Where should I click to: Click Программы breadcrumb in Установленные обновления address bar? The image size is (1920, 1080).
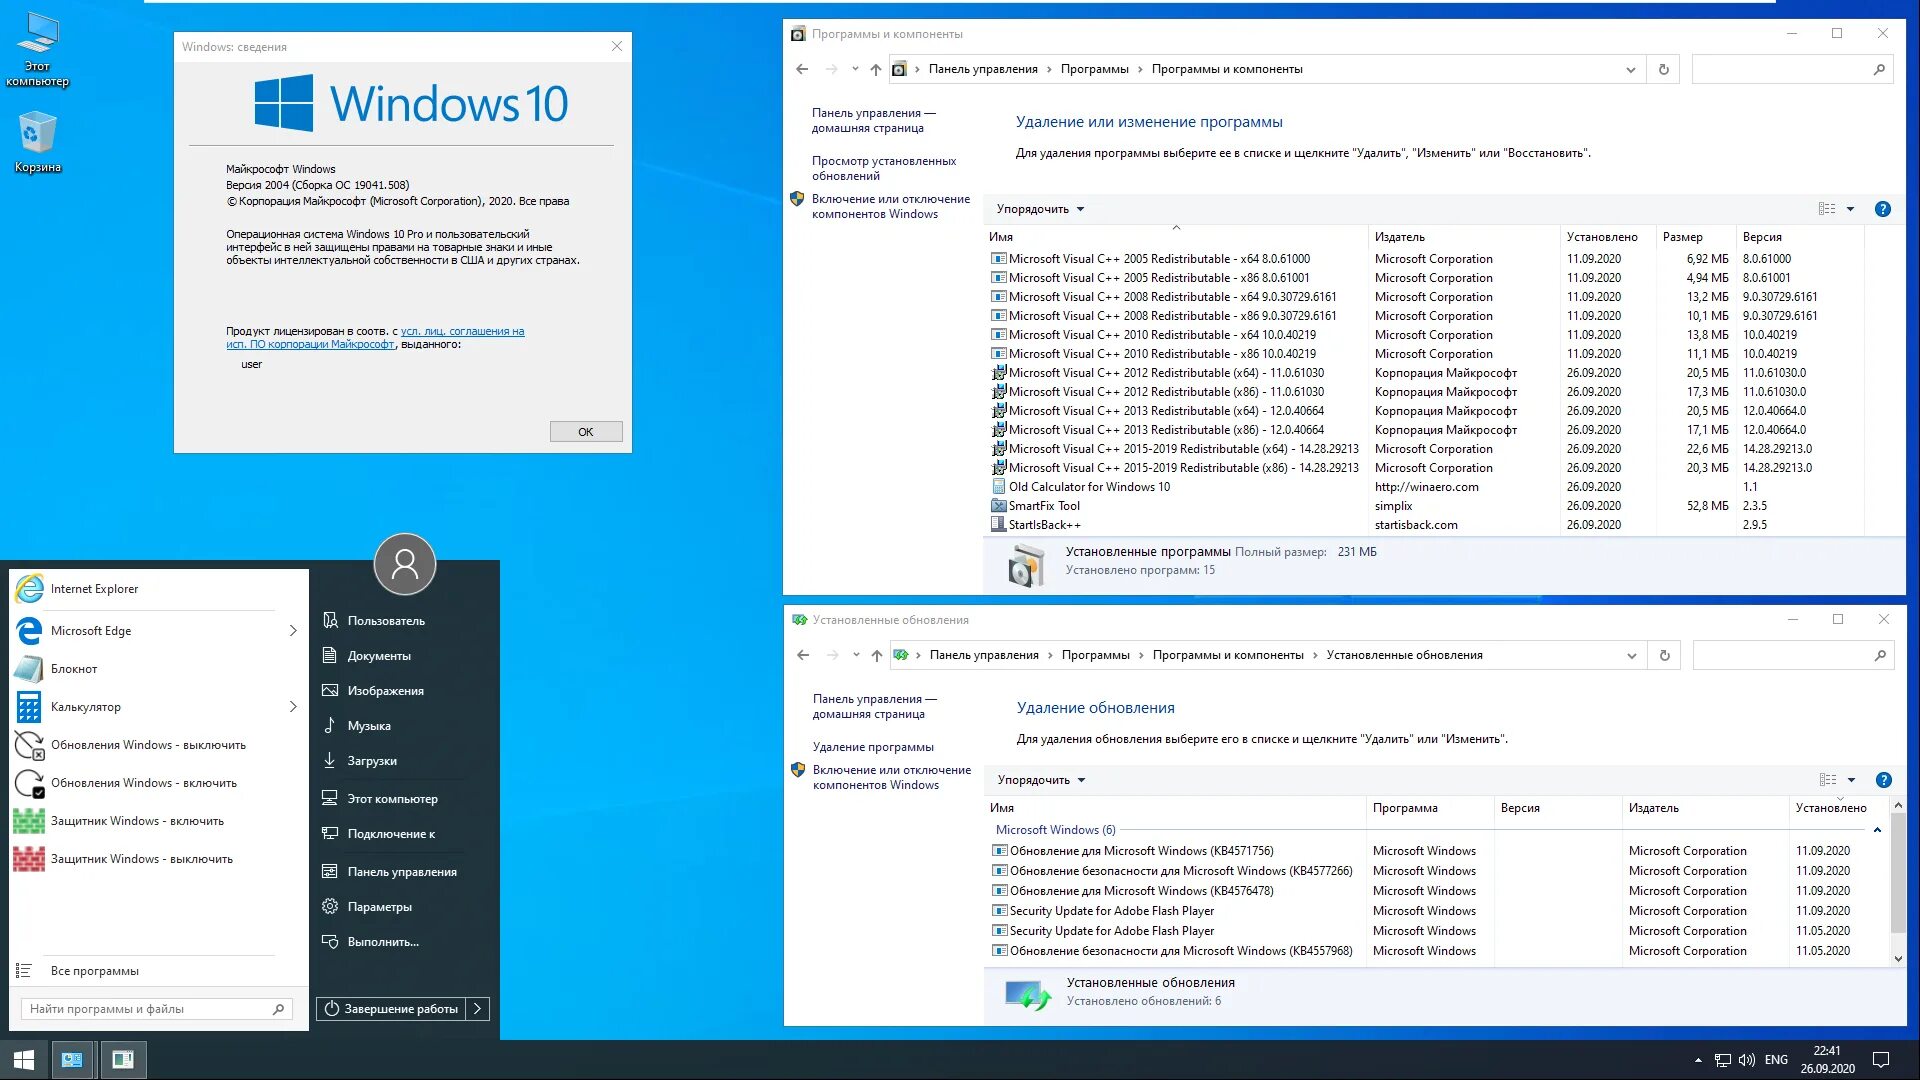[1096, 655]
